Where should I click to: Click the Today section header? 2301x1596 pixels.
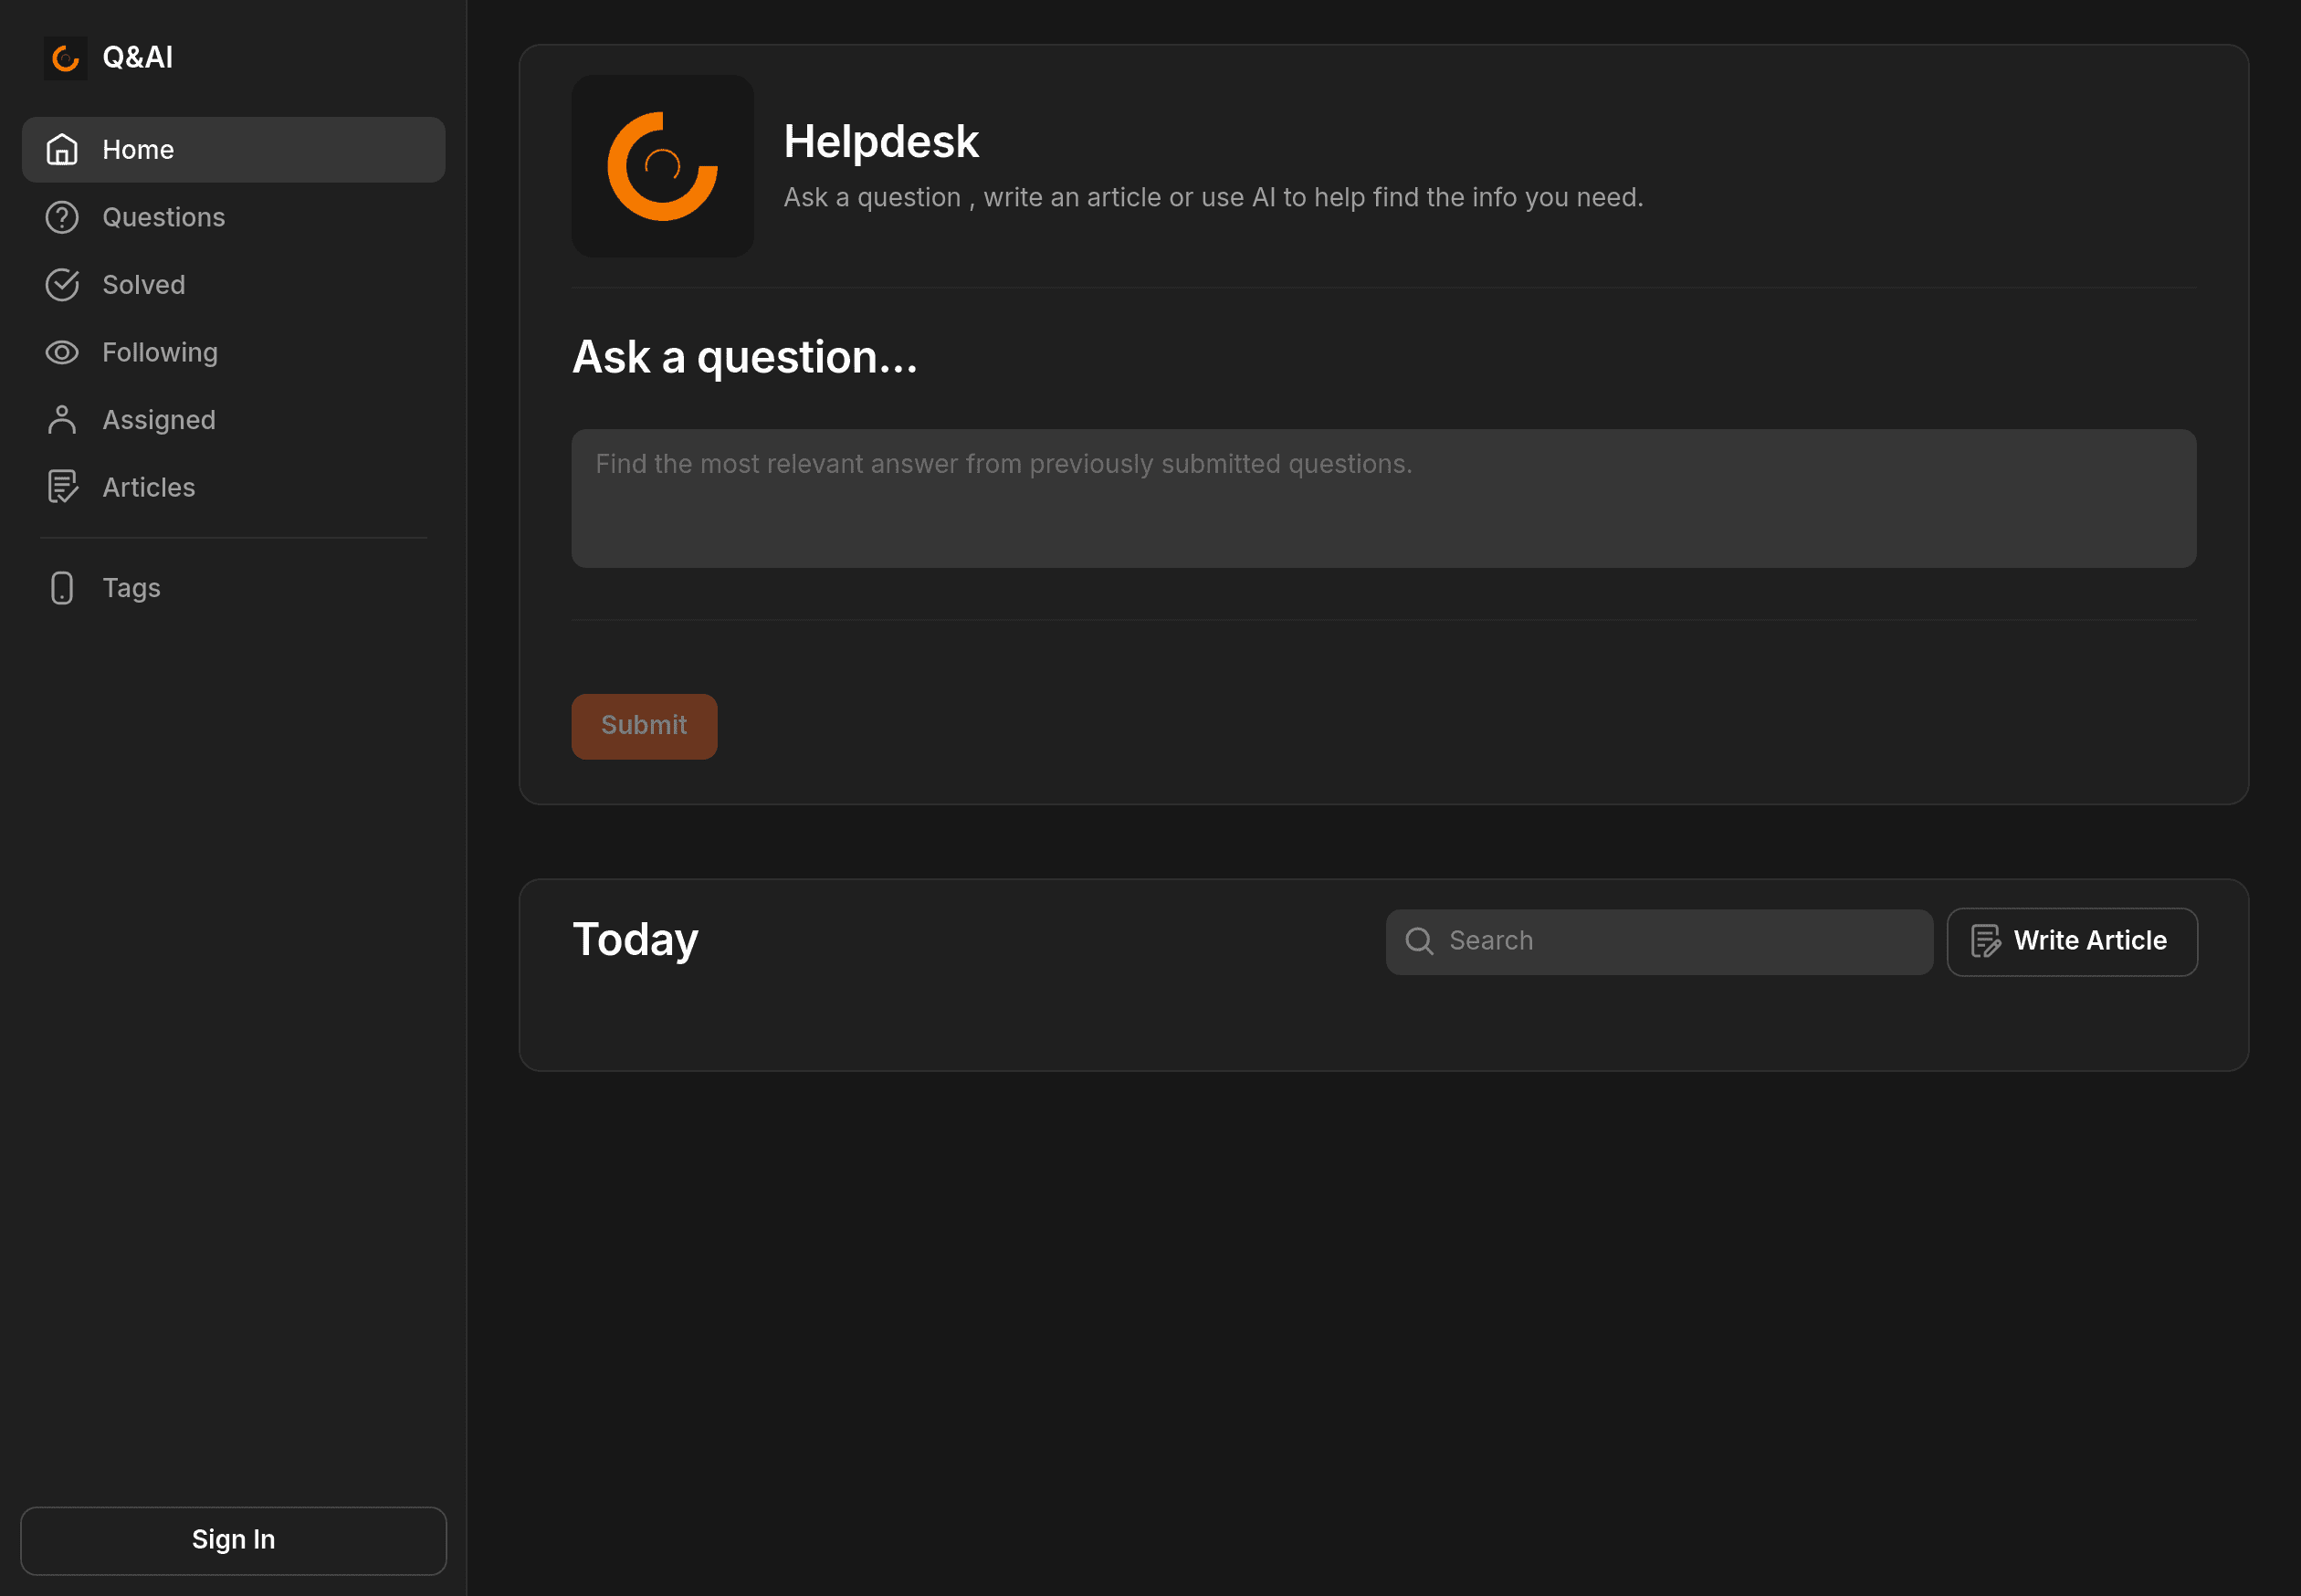click(635, 940)
